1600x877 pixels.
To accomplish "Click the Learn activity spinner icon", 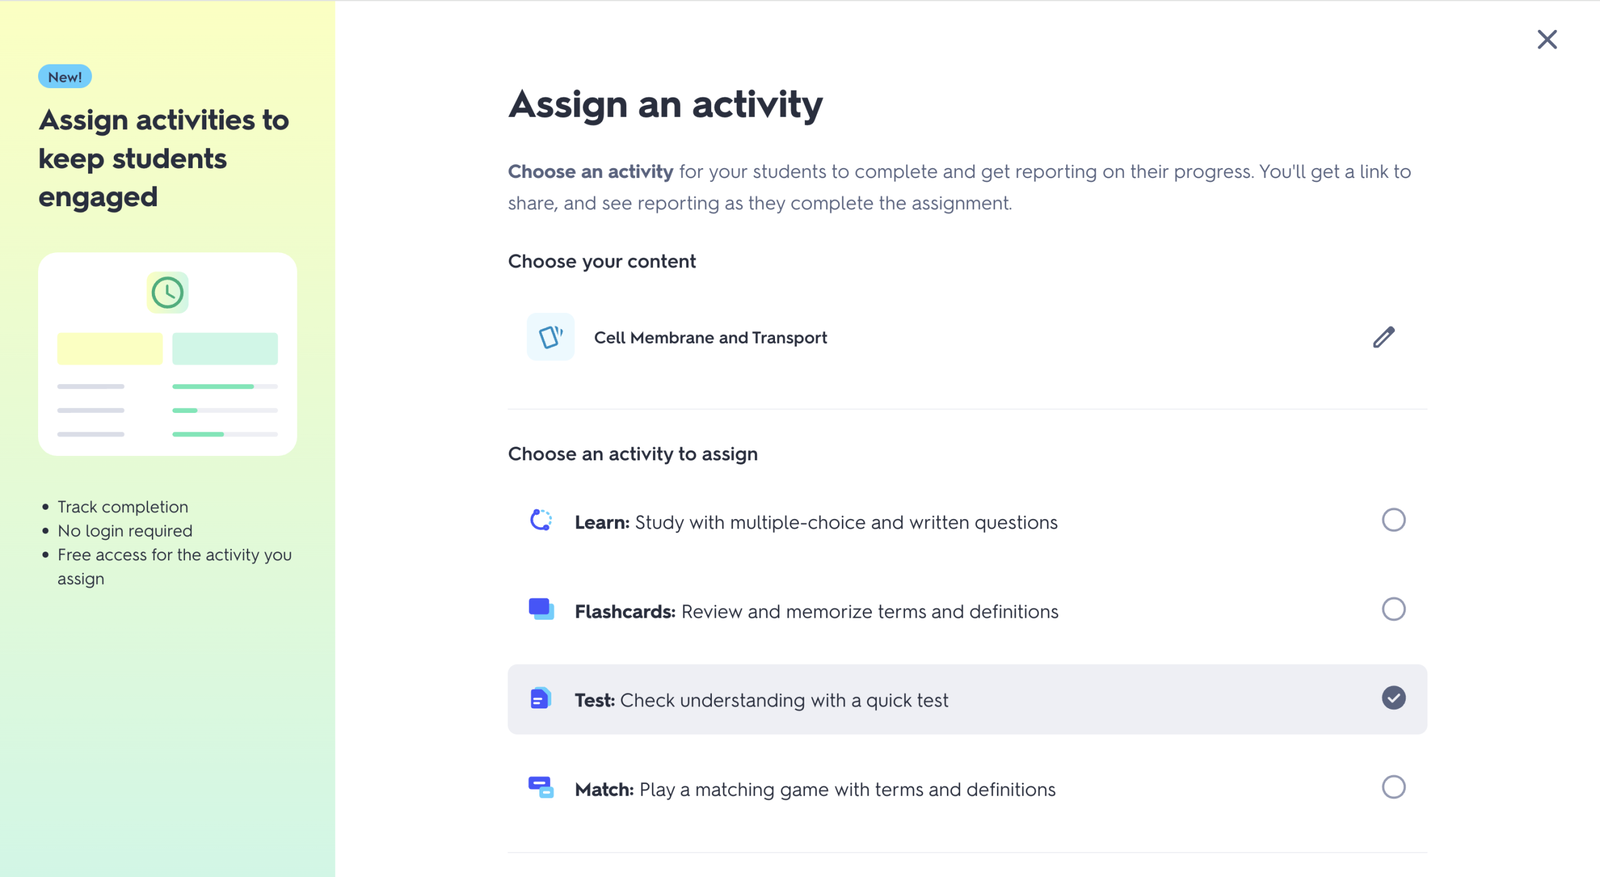I will pos(541,520).
